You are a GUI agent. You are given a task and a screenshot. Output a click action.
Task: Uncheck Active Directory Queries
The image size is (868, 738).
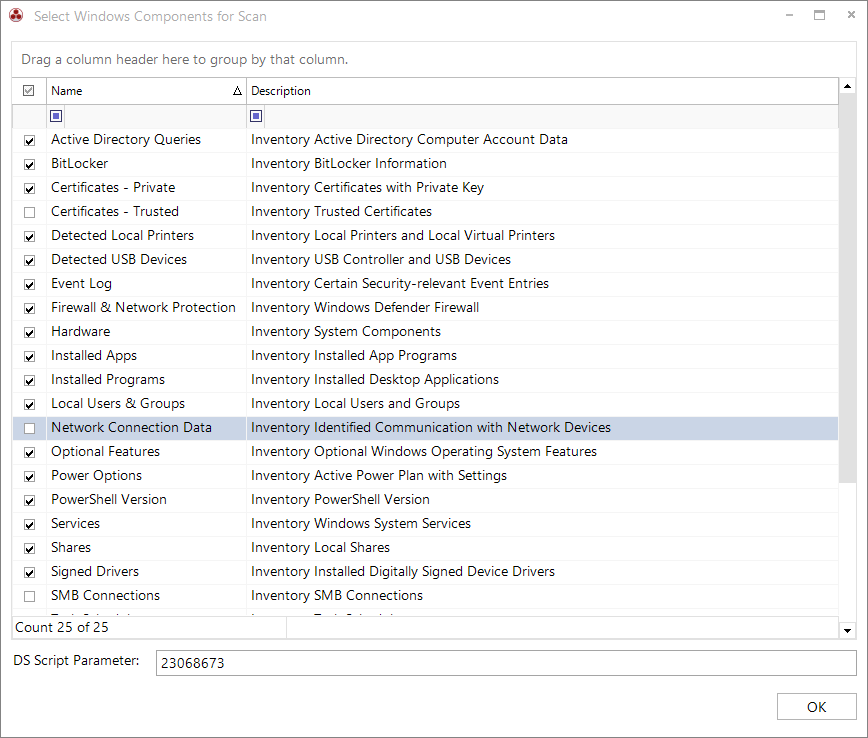29,139
